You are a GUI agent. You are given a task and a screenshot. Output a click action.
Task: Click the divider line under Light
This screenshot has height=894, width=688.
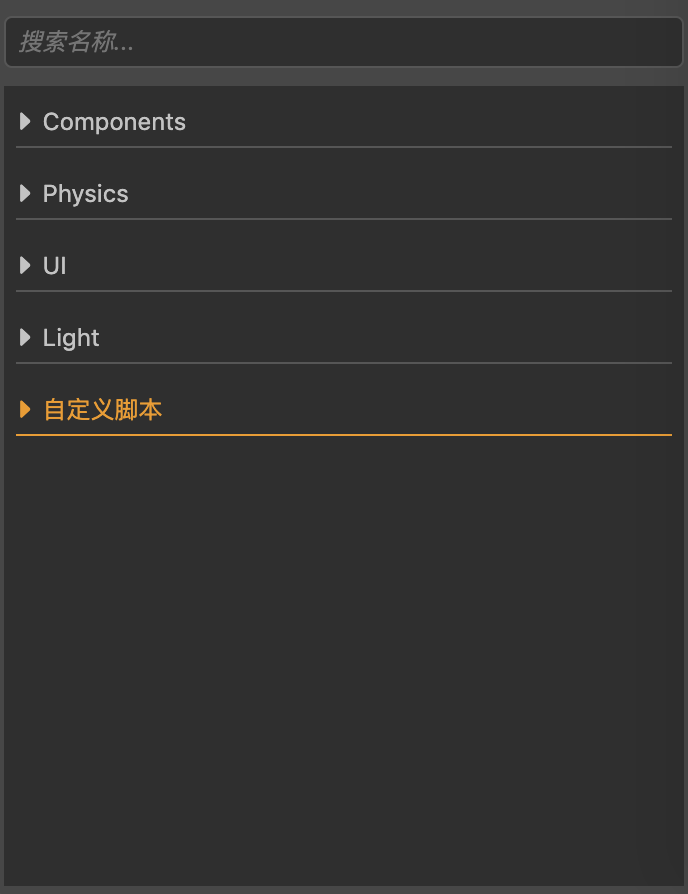[344, 363]
